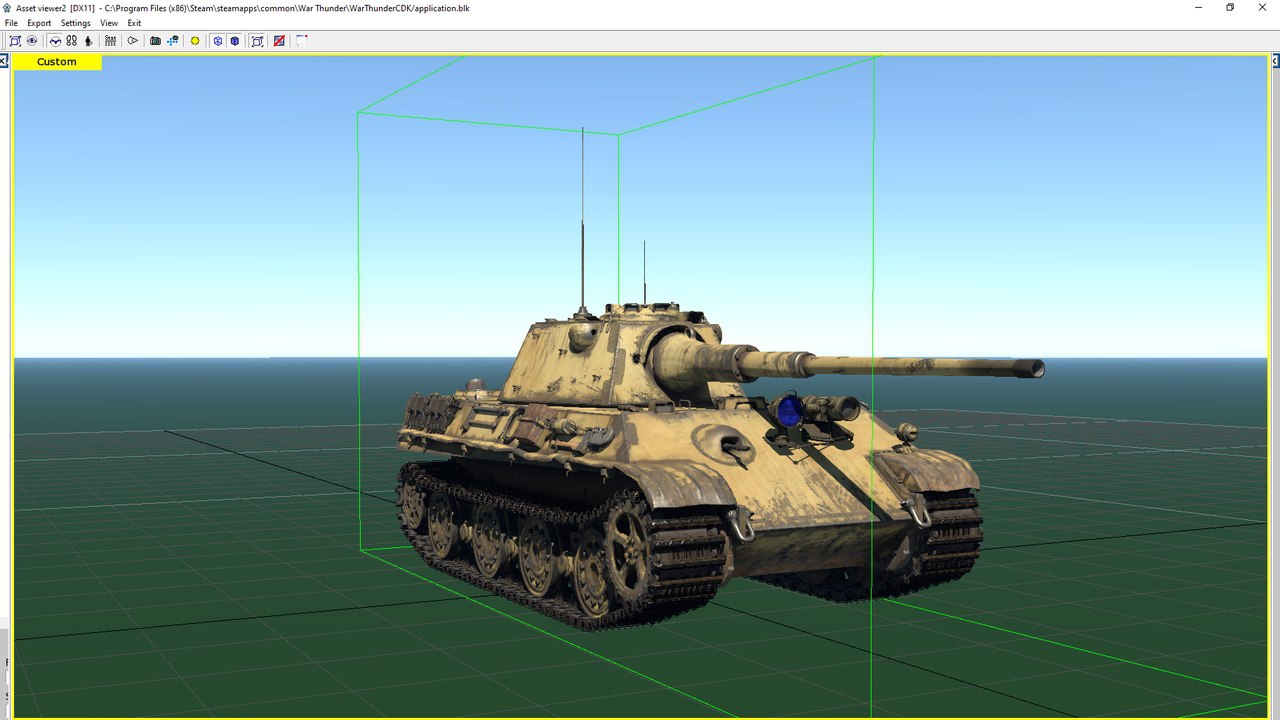This screenshot has height=720, width=1280.
Task: Open the View menu
Action: [x=109, y=23]
